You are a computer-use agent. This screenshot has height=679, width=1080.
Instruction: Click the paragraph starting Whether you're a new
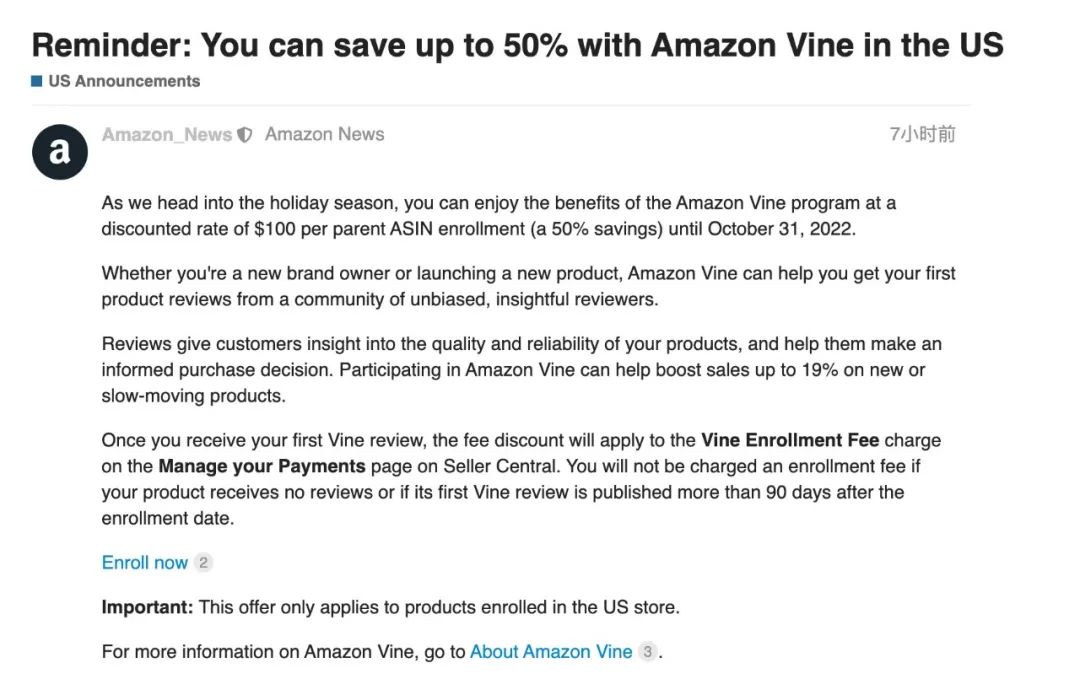[528, 286]
